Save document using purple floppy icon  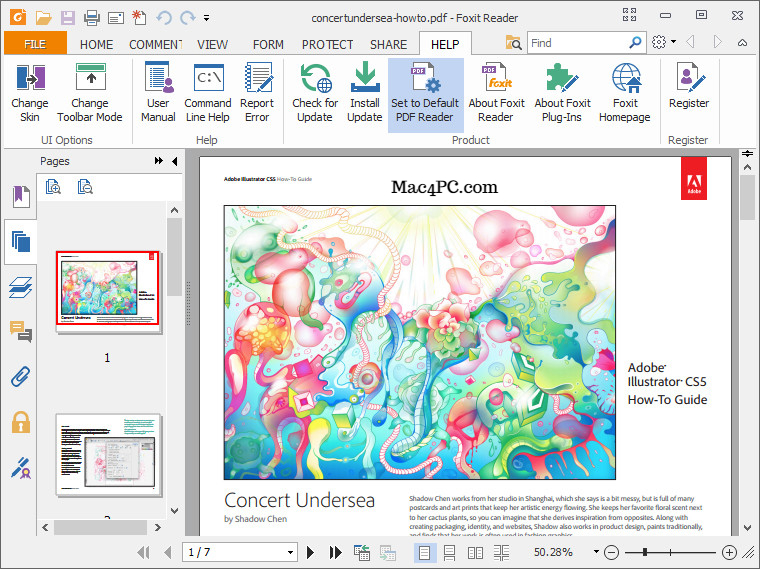67,18
